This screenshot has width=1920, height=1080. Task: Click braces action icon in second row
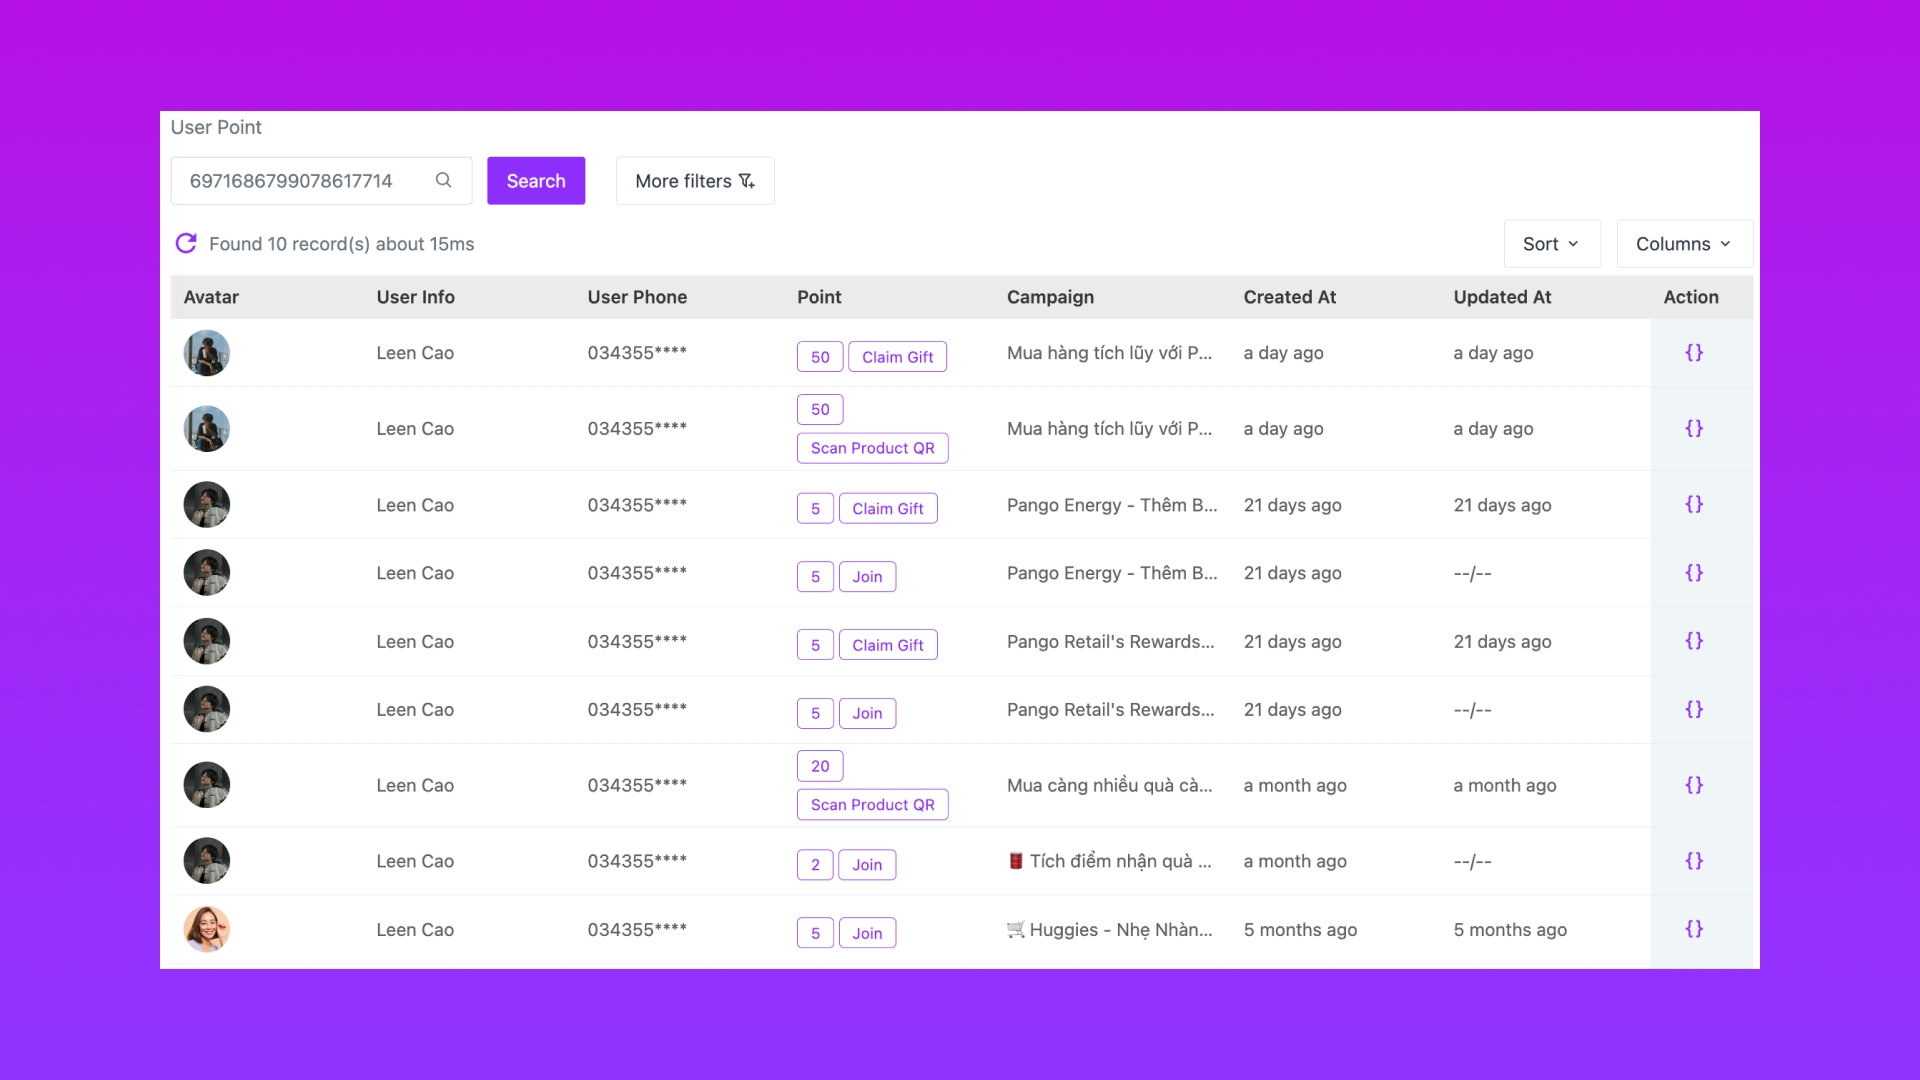click(1693, 428)
